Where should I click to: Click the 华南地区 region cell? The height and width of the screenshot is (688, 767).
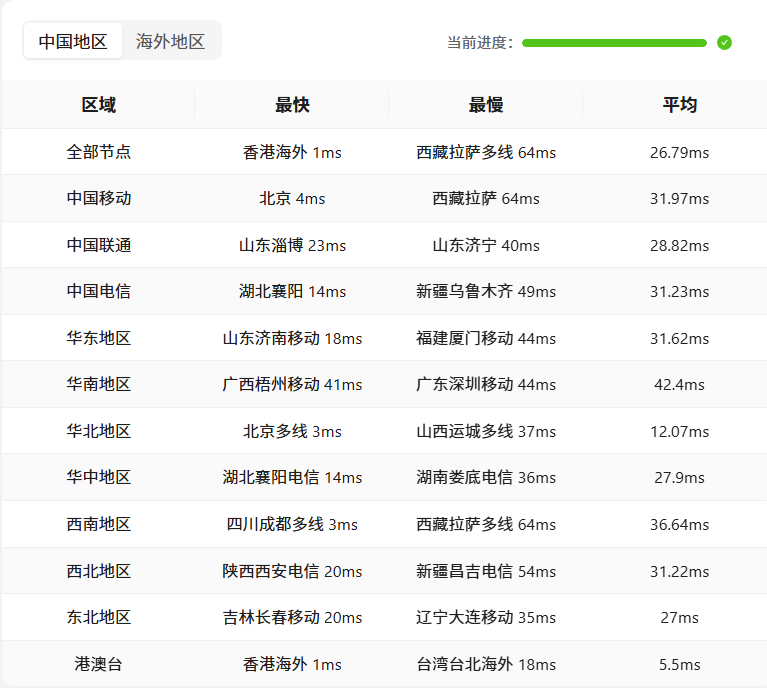pos(98,384)
